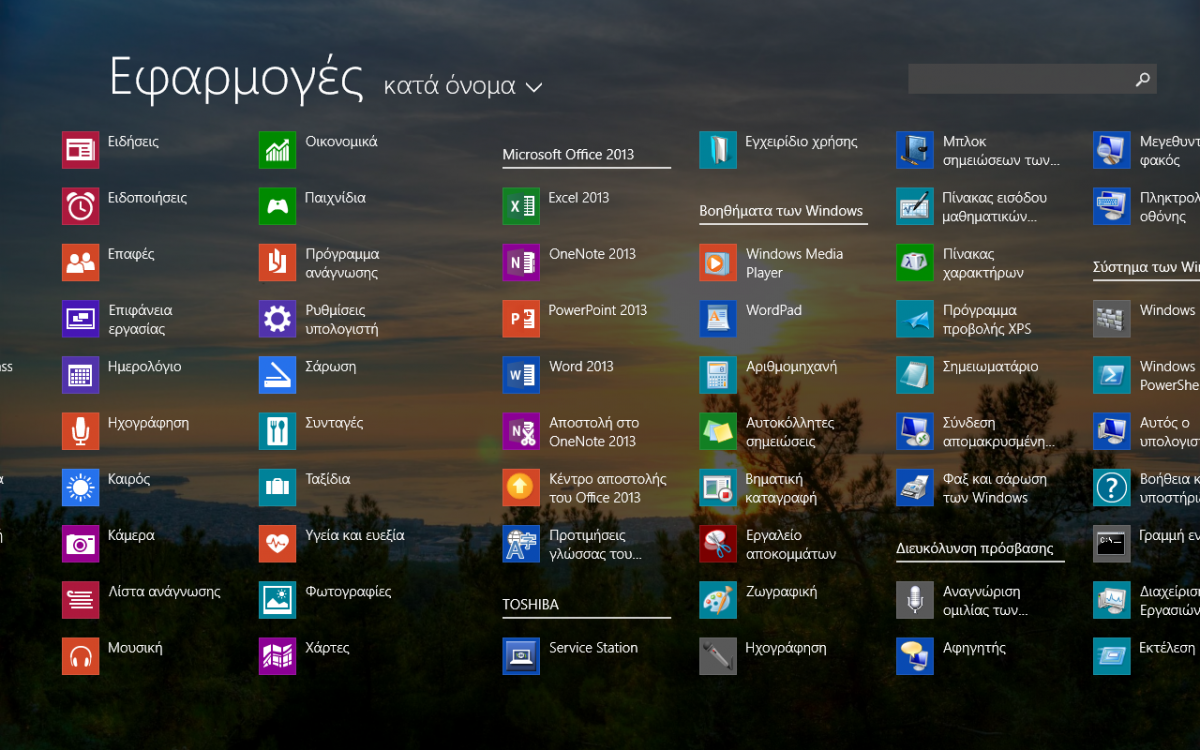Viewport: 1200px width, 750px height.
Task: Launch the Ταξίδια suitcase icon
Action: pos(277,487)
